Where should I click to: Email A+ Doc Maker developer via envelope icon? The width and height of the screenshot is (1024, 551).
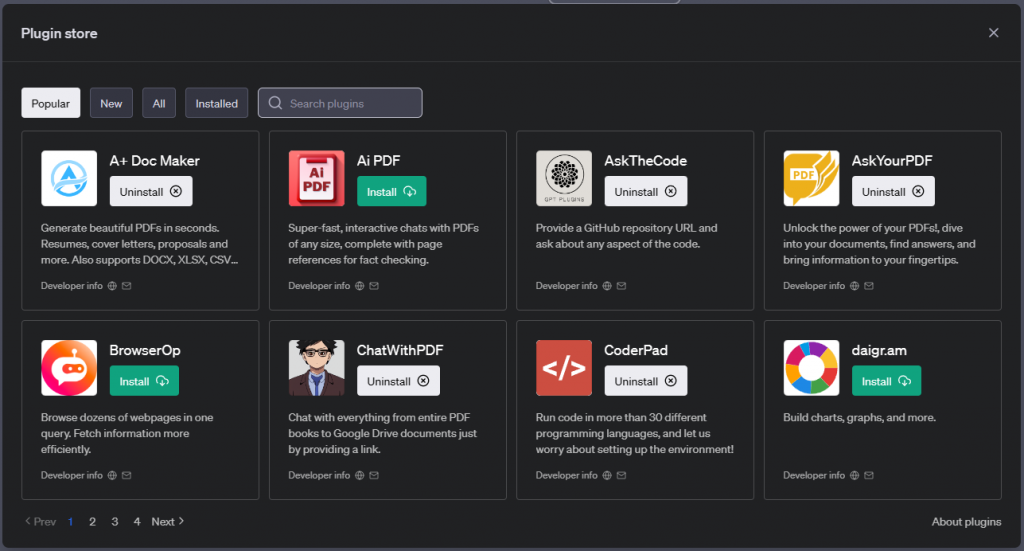127,286
